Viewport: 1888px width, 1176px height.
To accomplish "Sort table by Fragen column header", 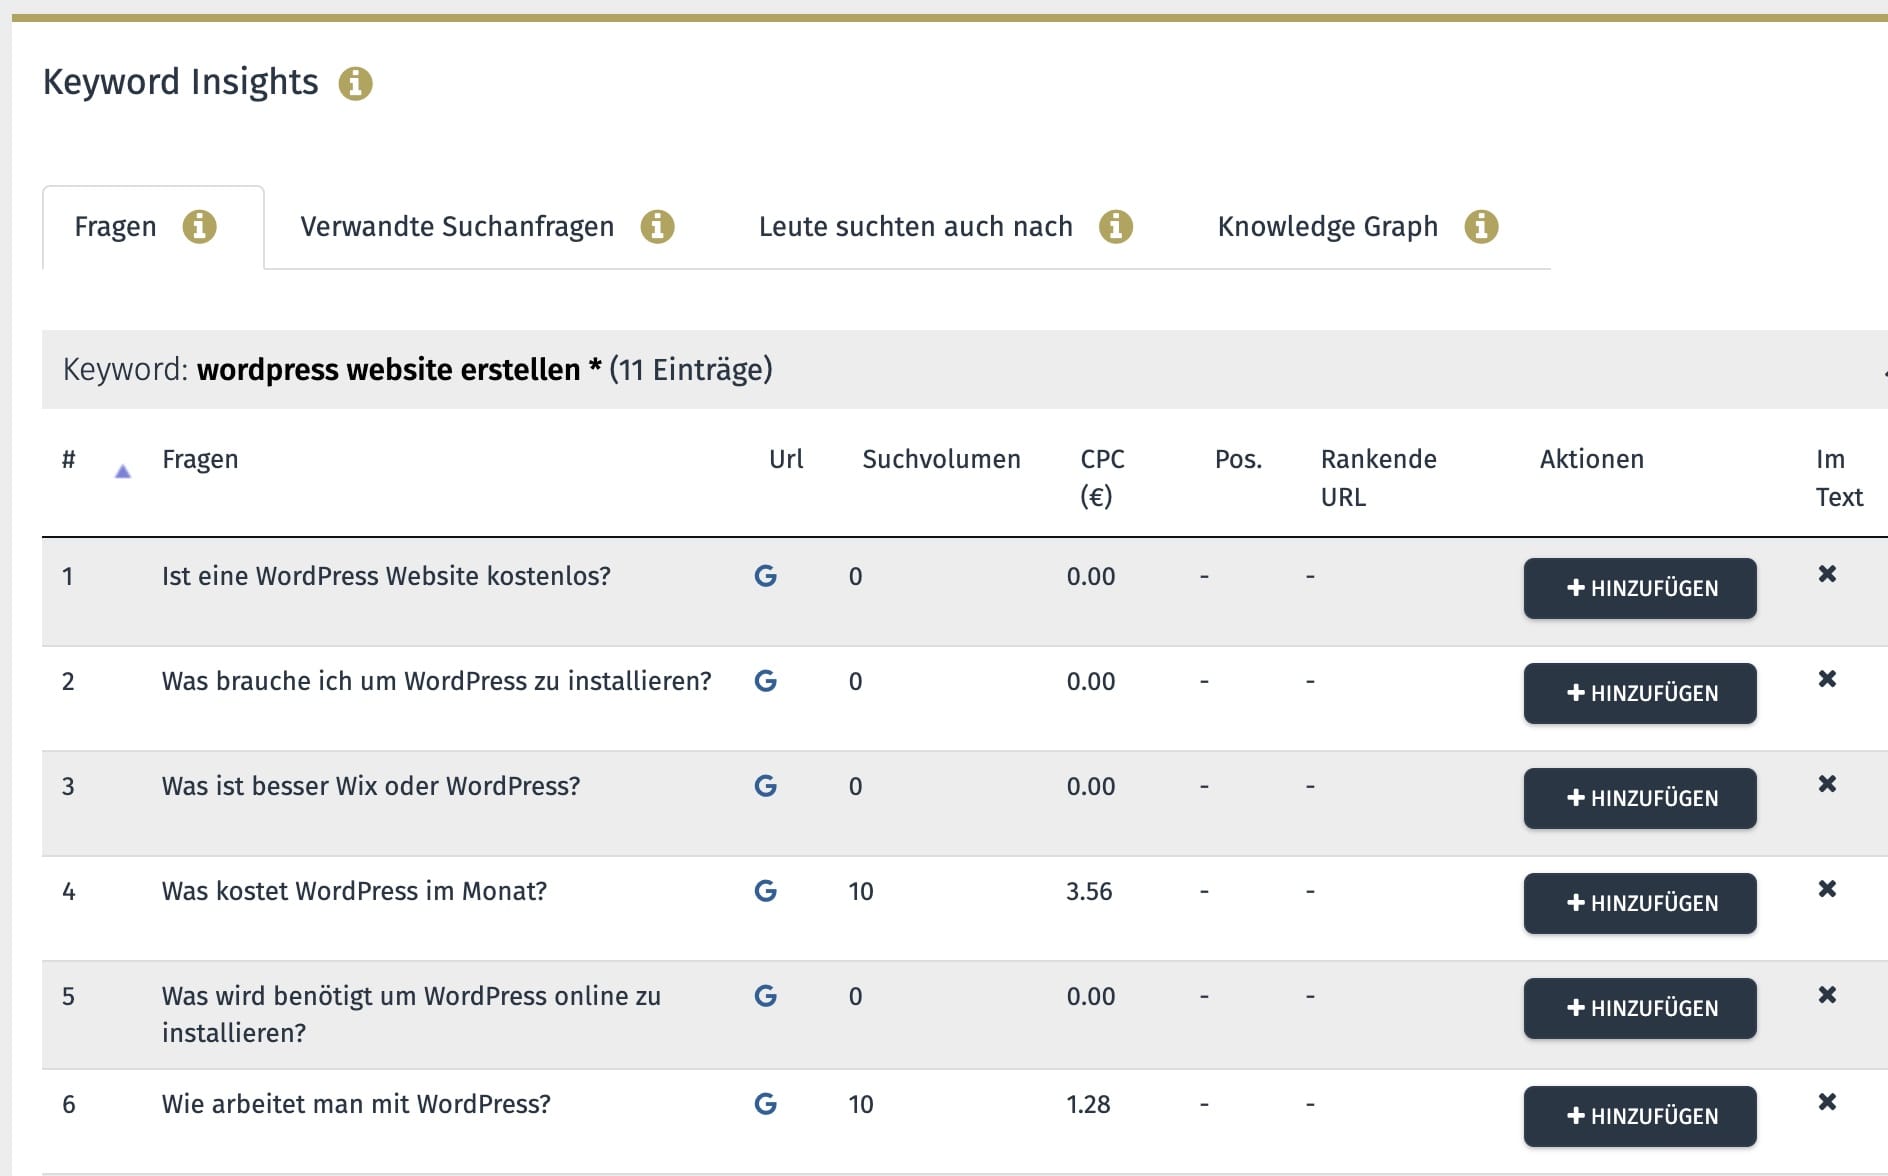I will coord(200,460).
